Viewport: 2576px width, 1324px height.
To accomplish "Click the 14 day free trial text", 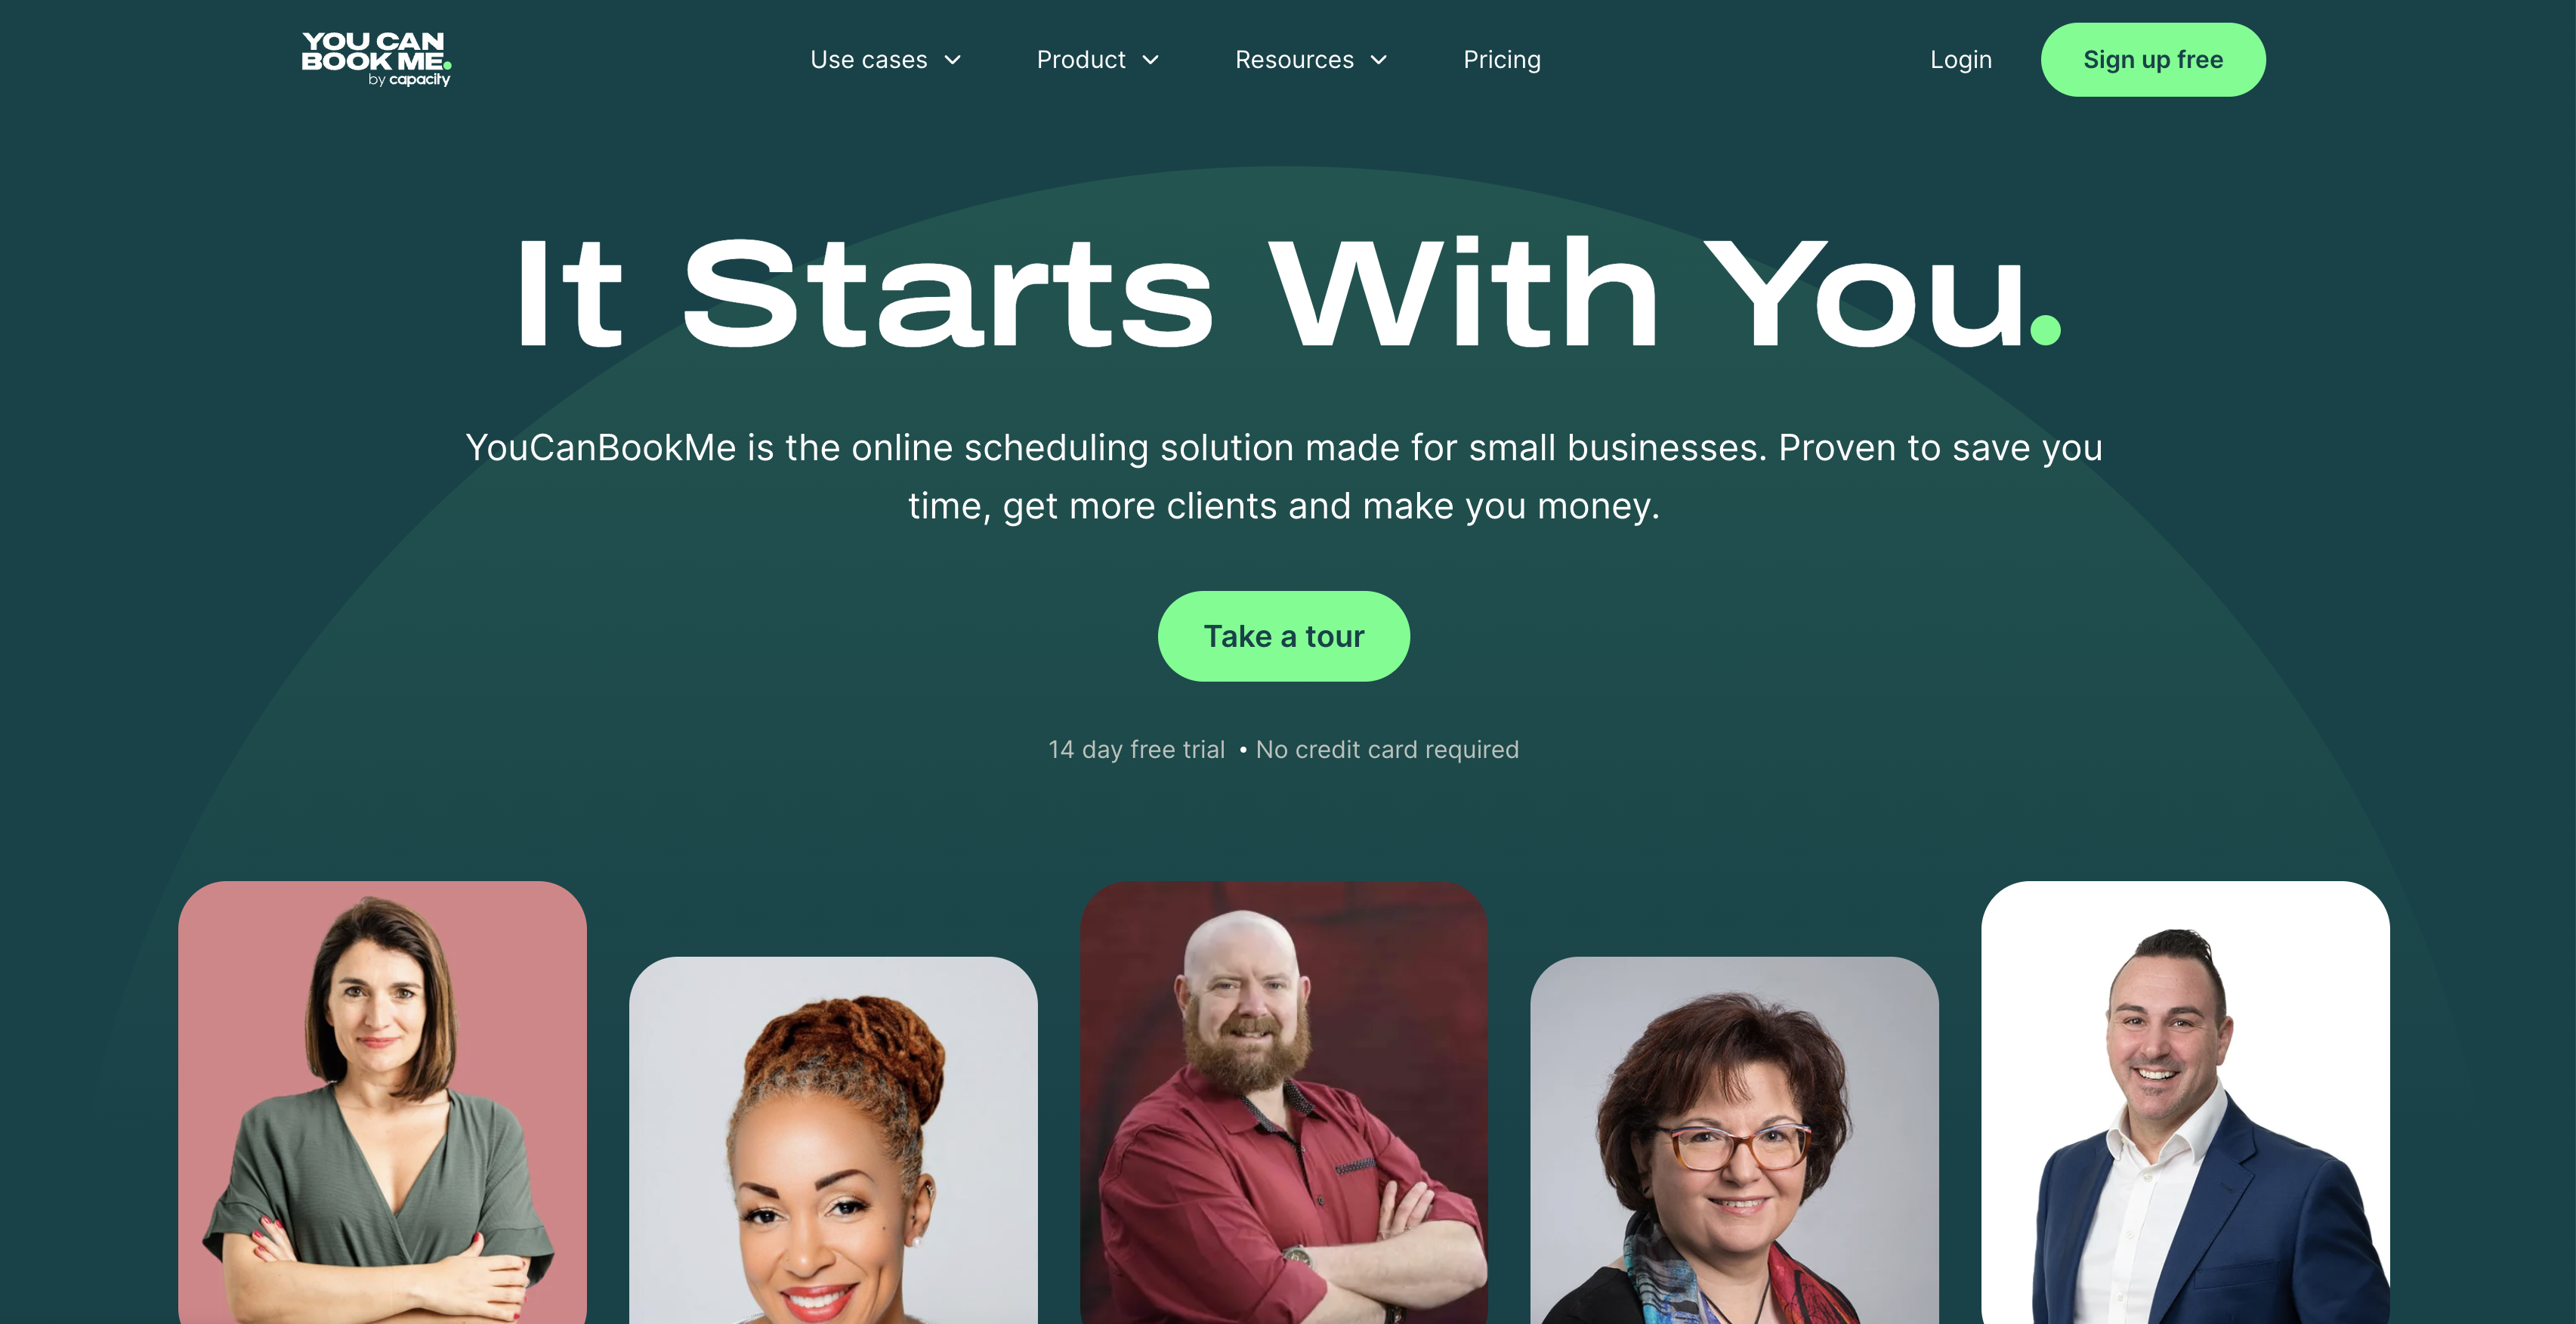I will pos(1136,749).
